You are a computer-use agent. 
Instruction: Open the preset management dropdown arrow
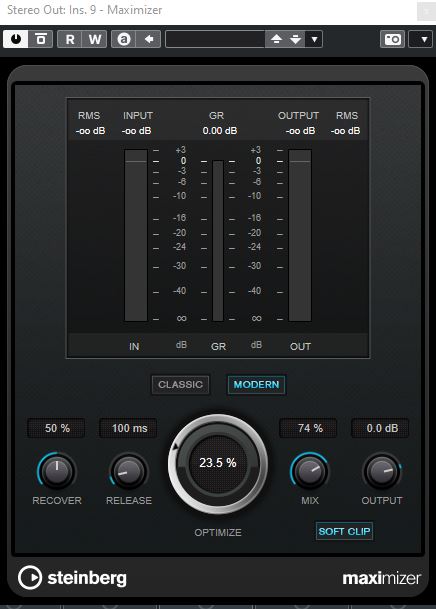[314, 39]
